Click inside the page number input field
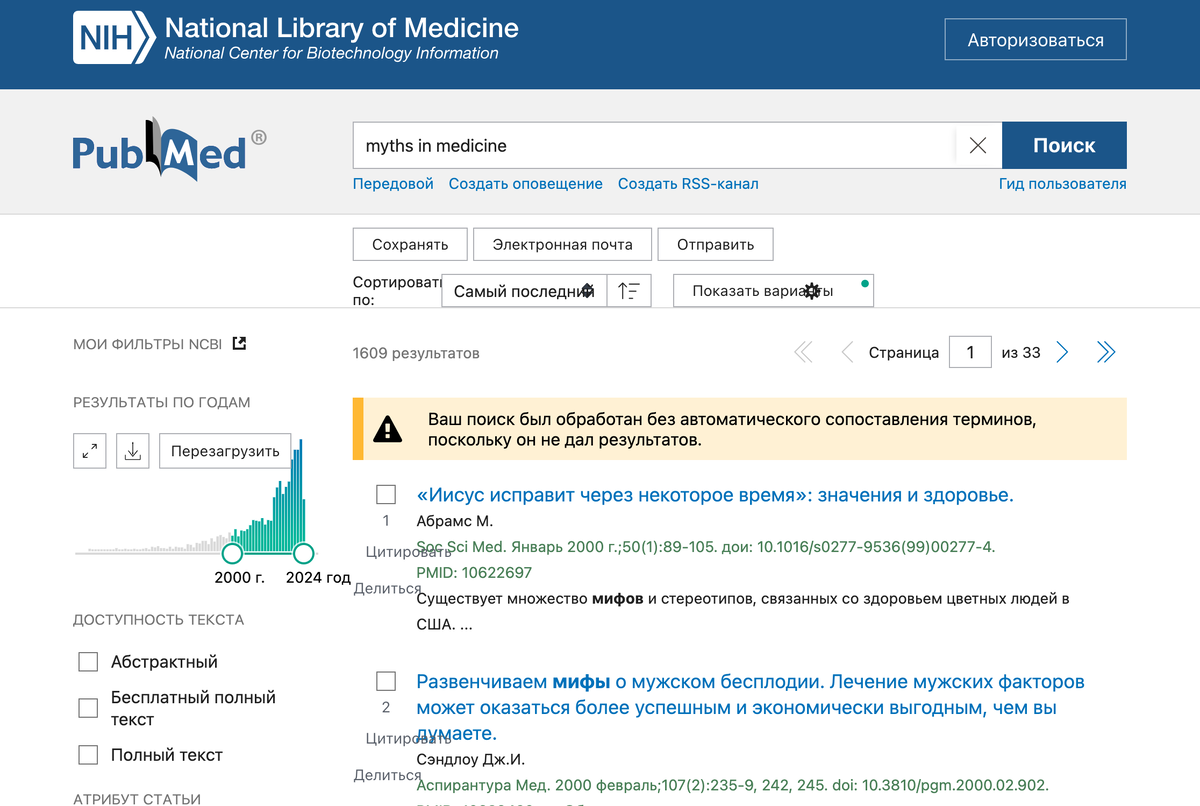This screenshot has width=1200, height=806. pyautogui.click(x=969, y=351)
